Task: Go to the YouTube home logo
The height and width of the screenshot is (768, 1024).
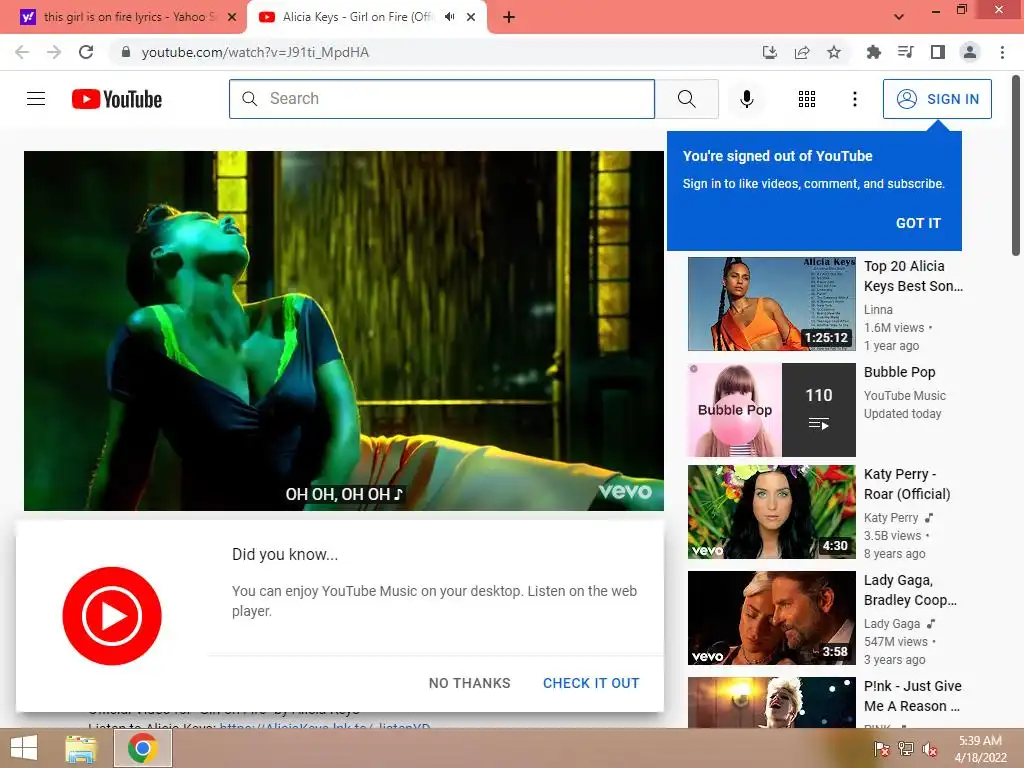Action: click(x=117, y=99)
